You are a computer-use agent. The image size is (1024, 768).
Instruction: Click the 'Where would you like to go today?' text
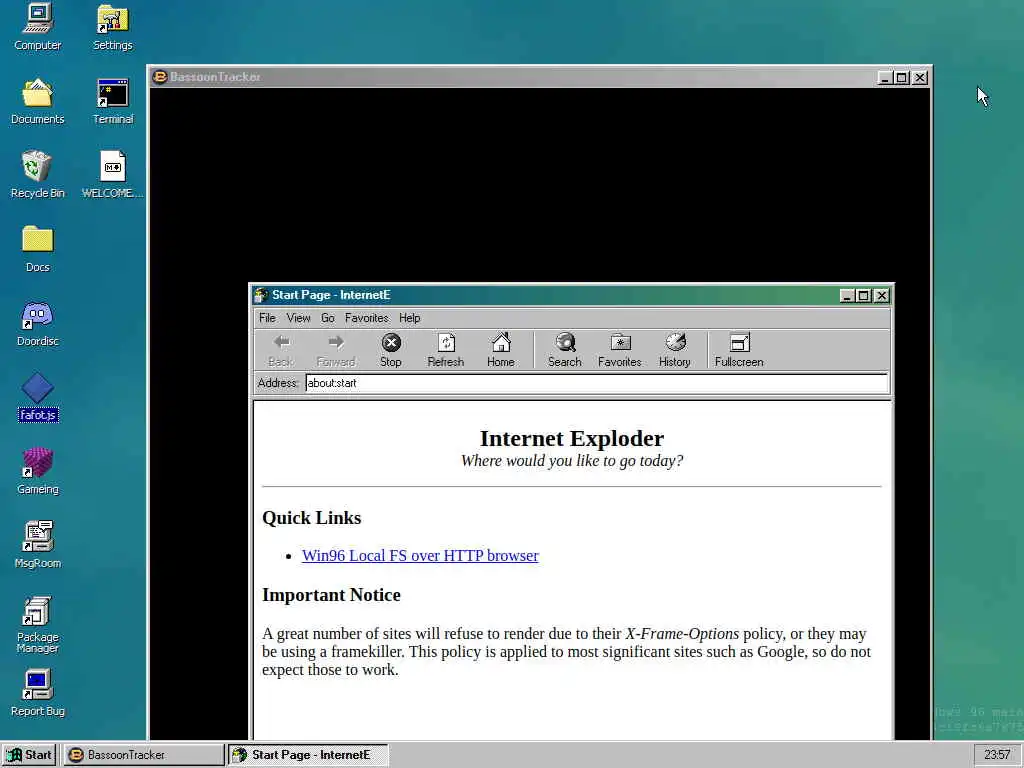coord(571,461)
